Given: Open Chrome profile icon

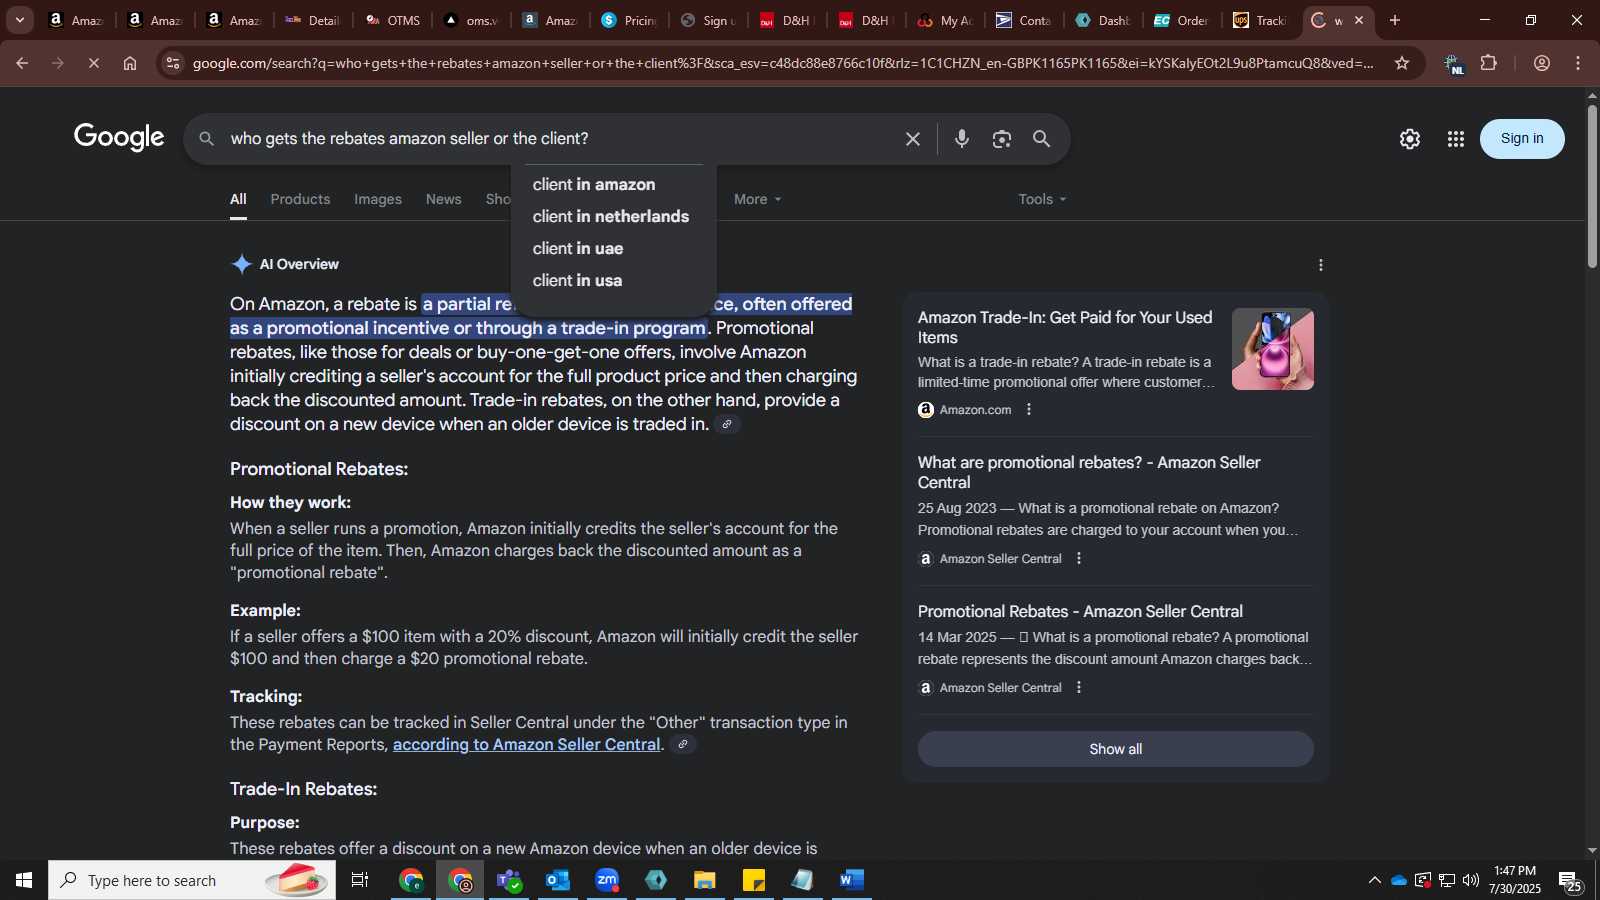Looking at the screenshot, I should (x=1542, y=63).
